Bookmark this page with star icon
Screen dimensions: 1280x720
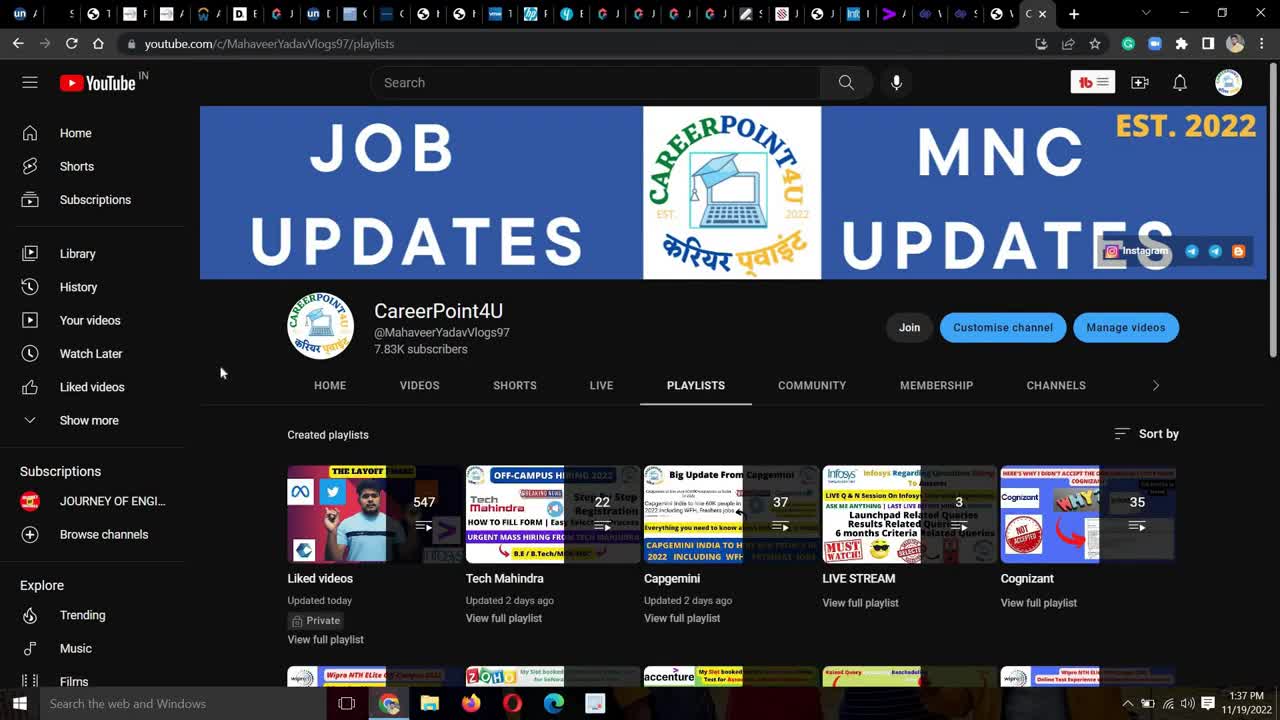coord(1095,44)
